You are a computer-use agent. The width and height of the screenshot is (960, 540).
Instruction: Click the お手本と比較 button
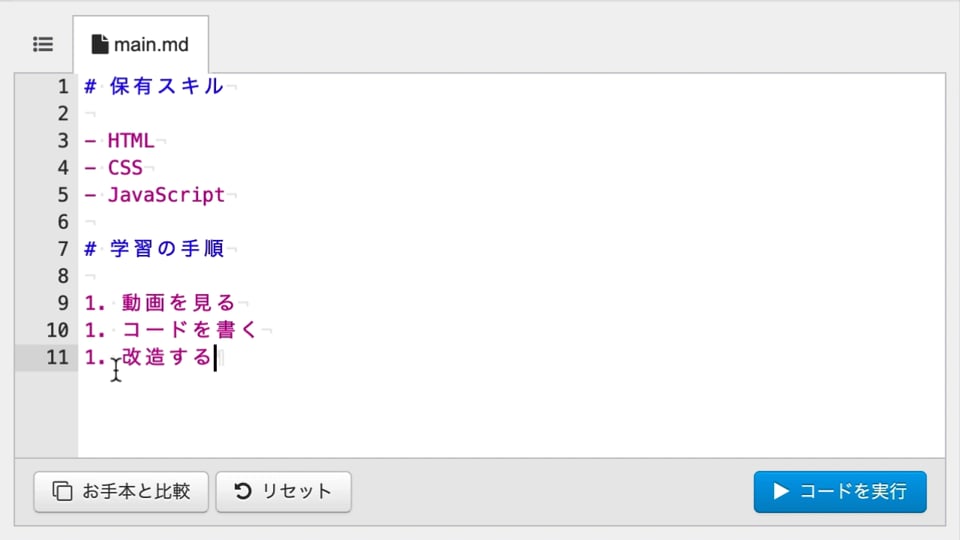(x=121, y=492)
